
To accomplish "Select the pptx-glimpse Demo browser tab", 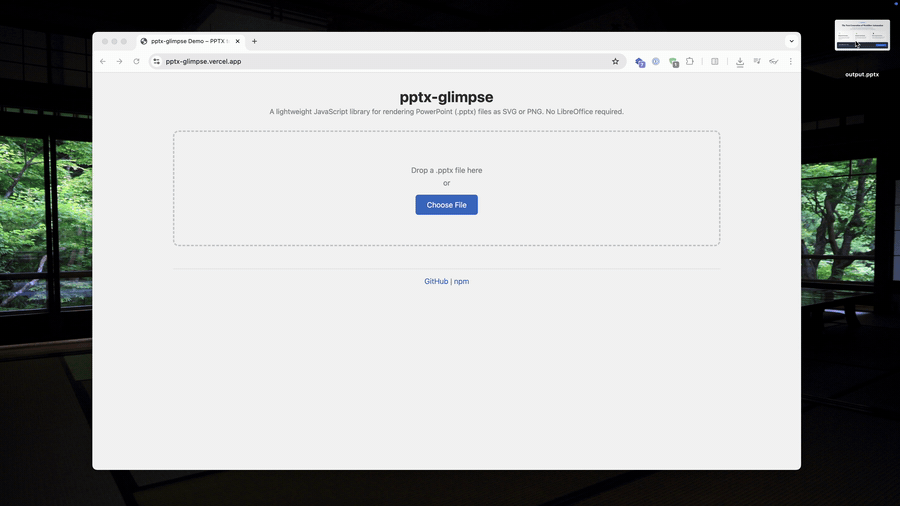I will coord(190,41).
